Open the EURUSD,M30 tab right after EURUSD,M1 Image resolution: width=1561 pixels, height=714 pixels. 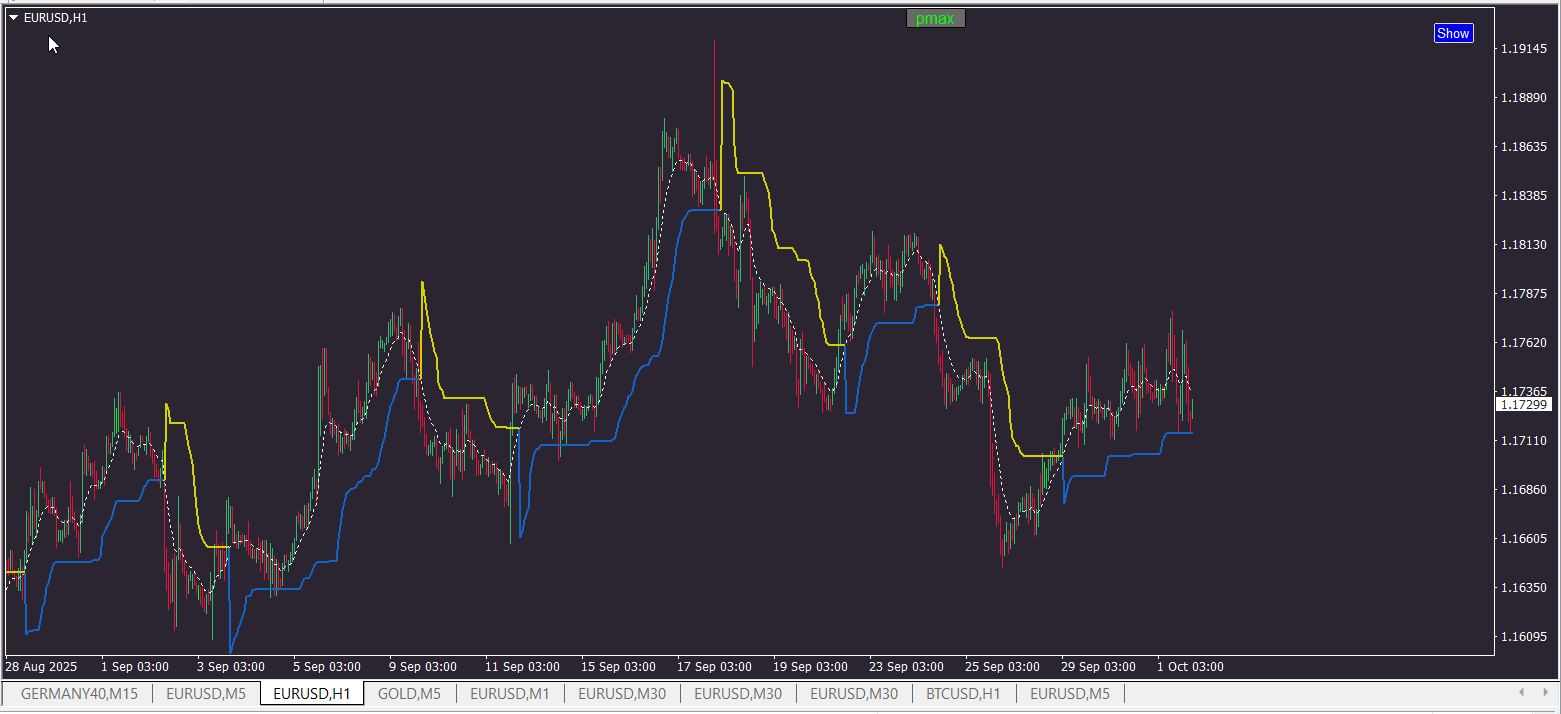pyautogui.click(x=622, y=693)
